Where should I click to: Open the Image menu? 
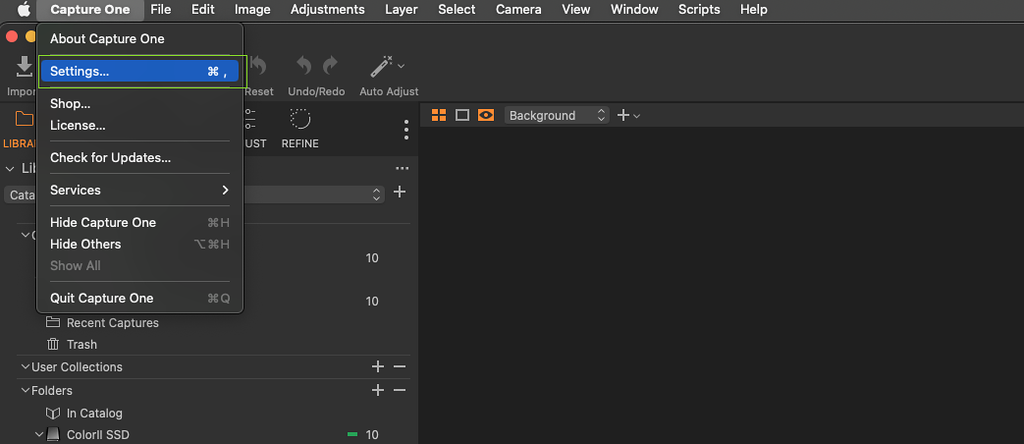[253, 9]
